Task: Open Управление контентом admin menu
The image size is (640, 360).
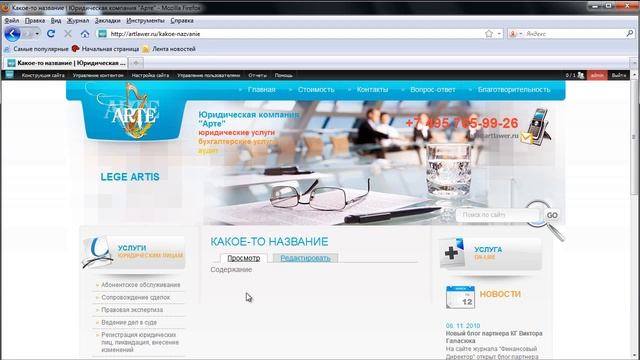Action: (x=98, y=75)
